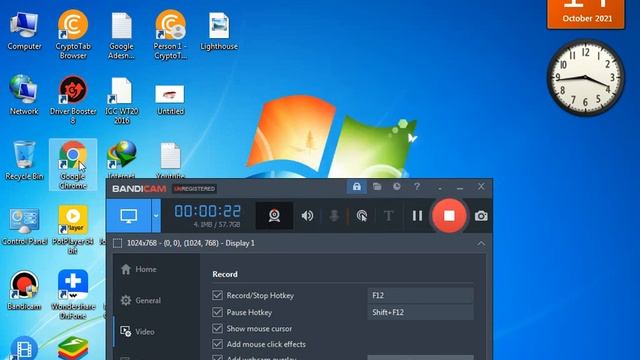
Task: Open the Video settings tab
Action: pyautogui.click(x=138, y=331)
